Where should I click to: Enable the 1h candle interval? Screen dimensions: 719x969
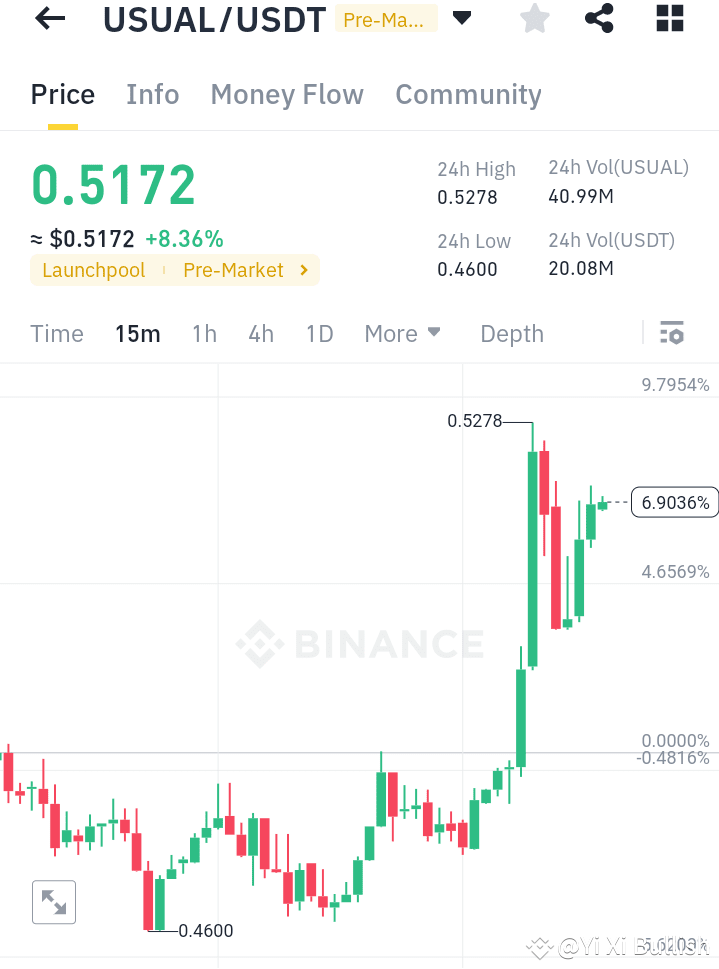coord(204,333)
